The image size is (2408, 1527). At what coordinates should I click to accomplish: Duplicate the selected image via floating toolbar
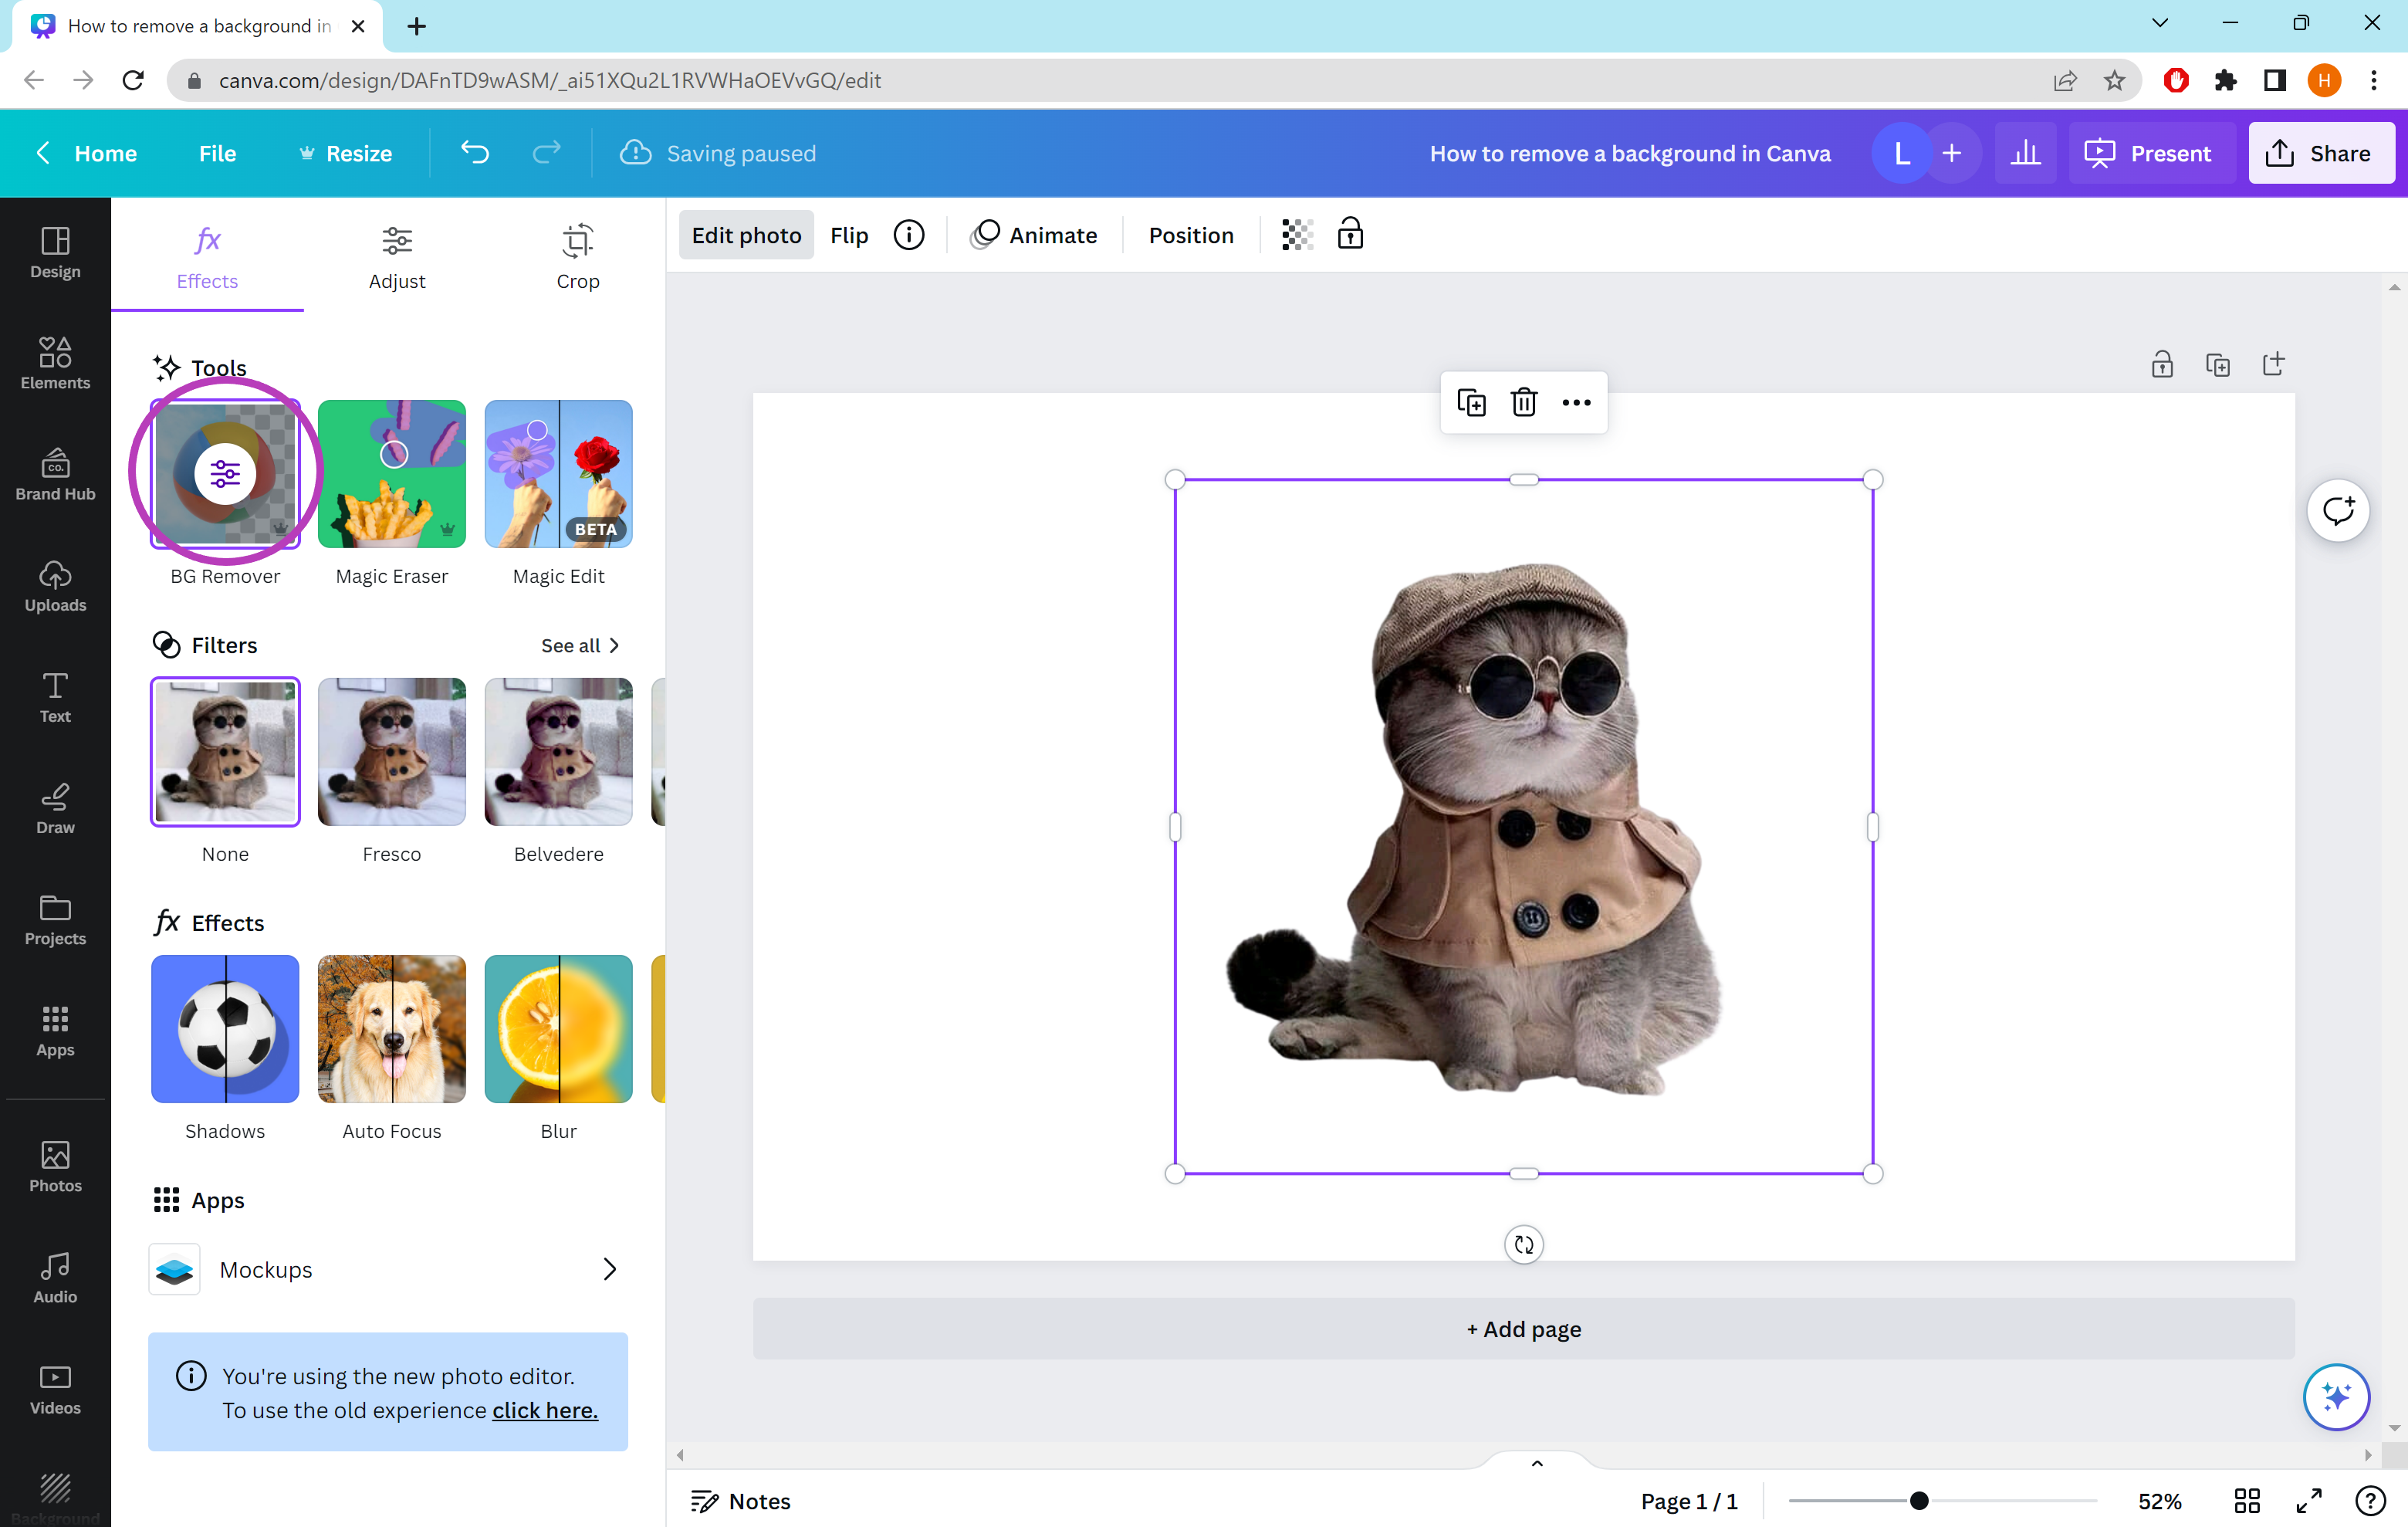click(x=1471, y=402)
